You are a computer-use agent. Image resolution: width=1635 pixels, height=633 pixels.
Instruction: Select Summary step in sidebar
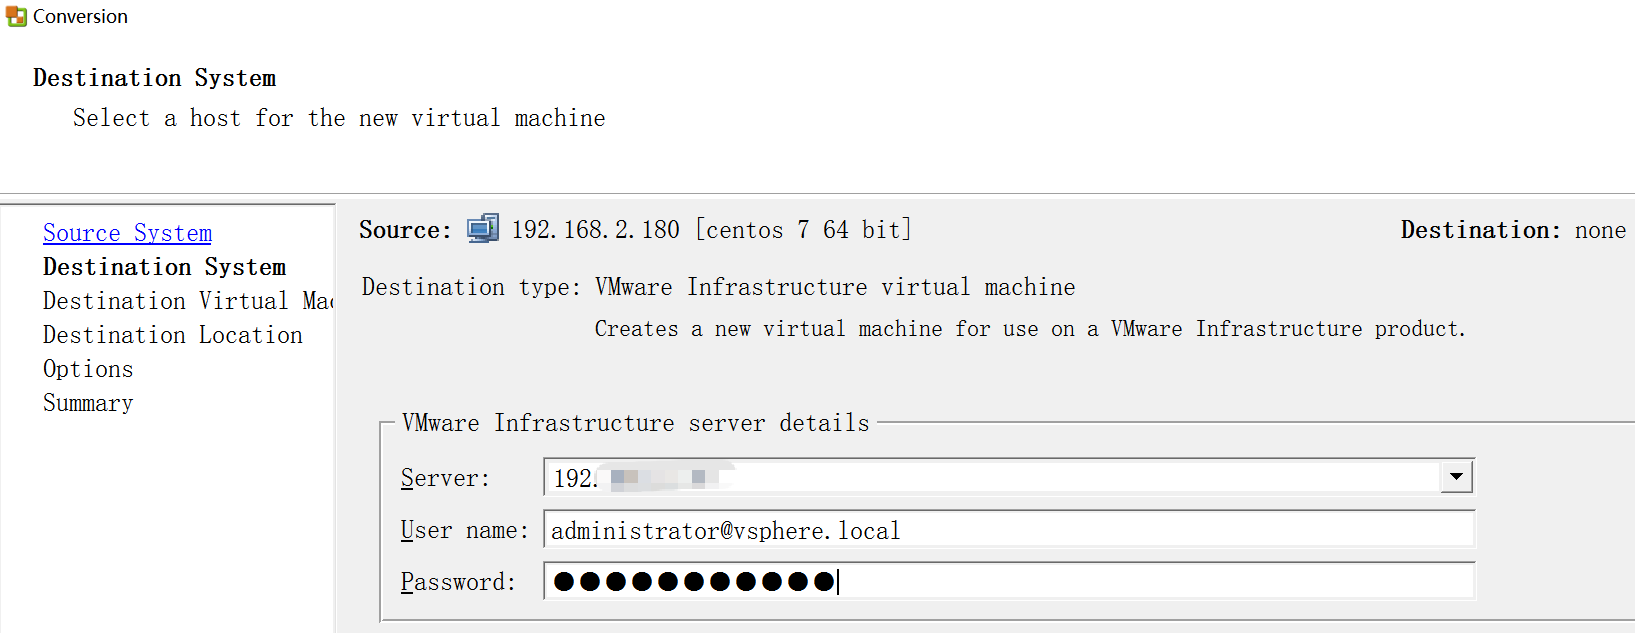pyautogui.click(x=88, y=403)
